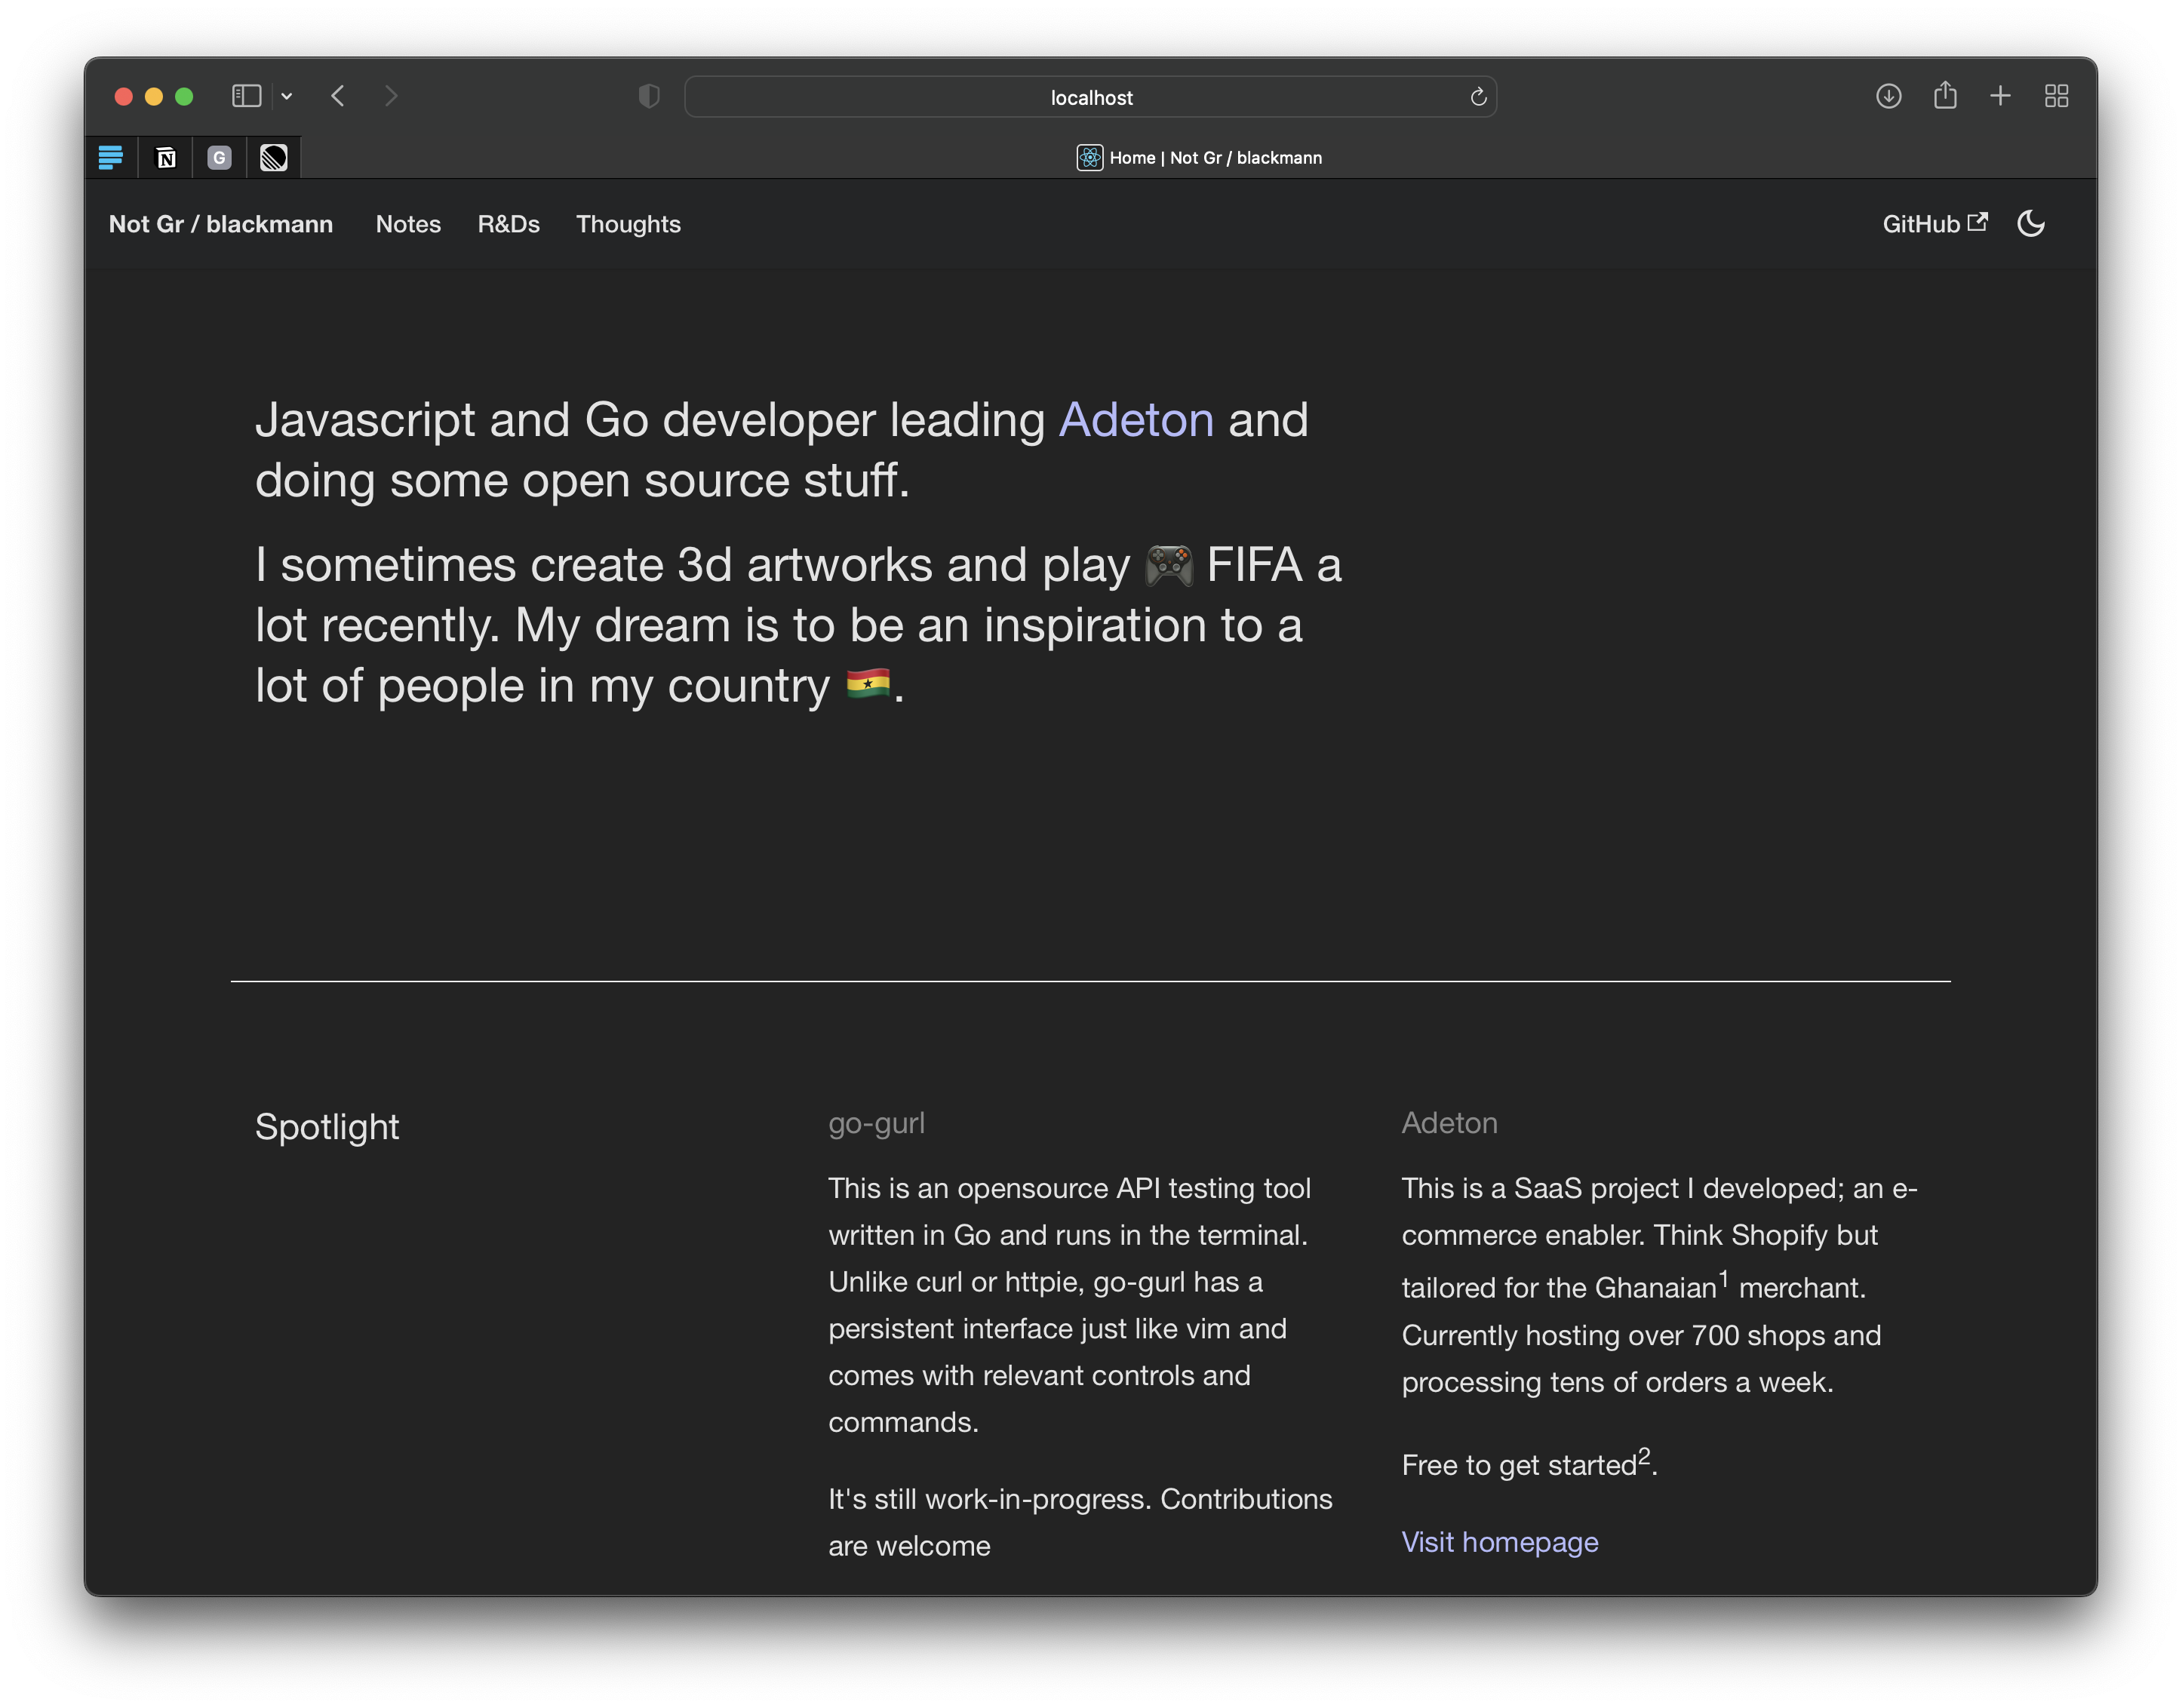Reload the localhost page
The image size is (2182, 1708).
(x=1478, y=97)
